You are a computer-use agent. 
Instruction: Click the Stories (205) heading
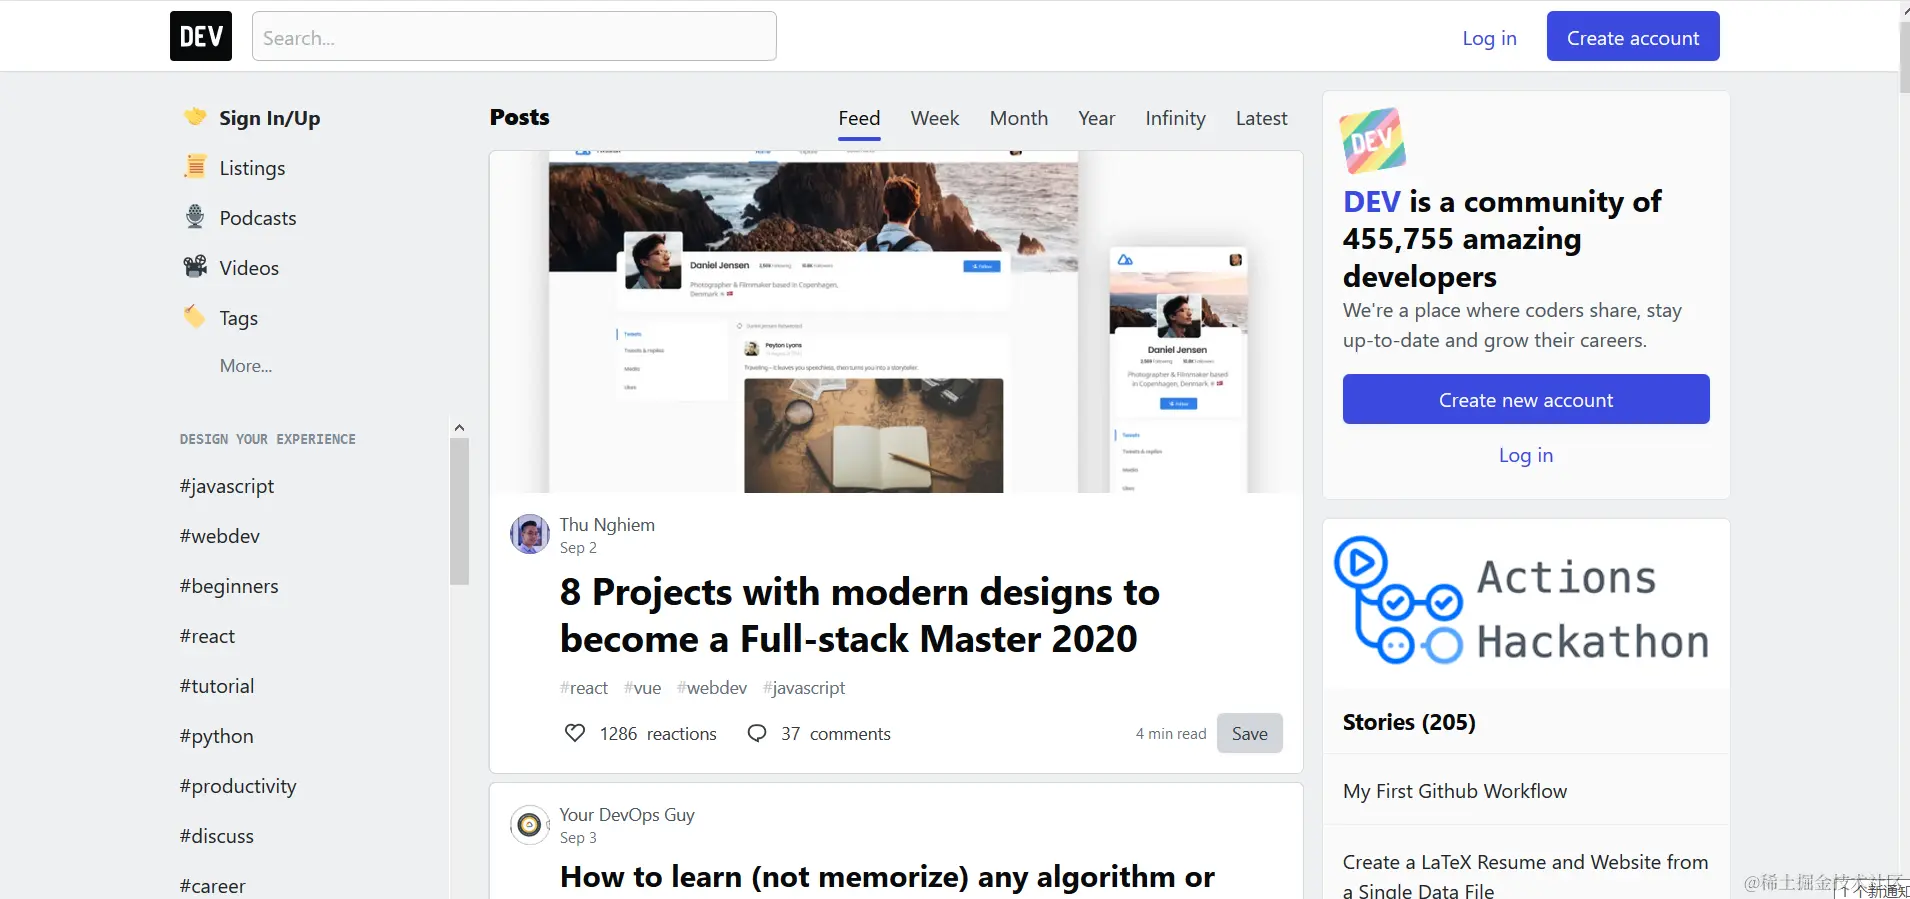click(x=1409, y=722)
